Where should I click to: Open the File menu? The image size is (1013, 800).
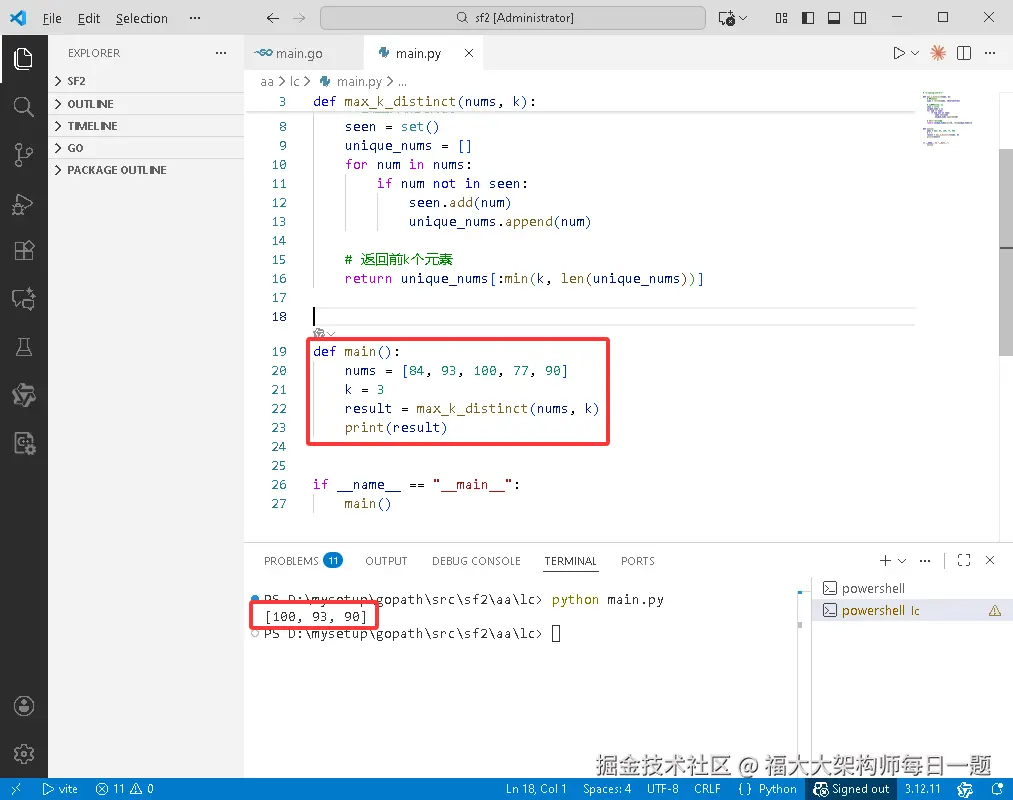pyautogui.click(x=52, y=18)
